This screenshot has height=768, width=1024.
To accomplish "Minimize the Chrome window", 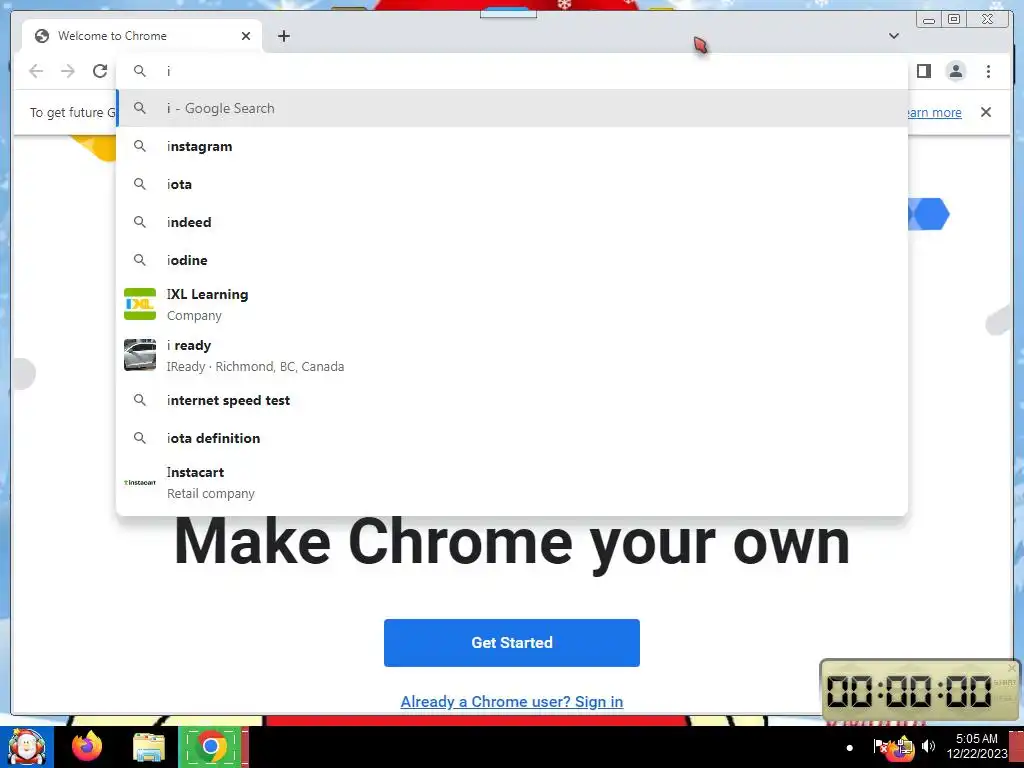I will (x=929, y=20).
